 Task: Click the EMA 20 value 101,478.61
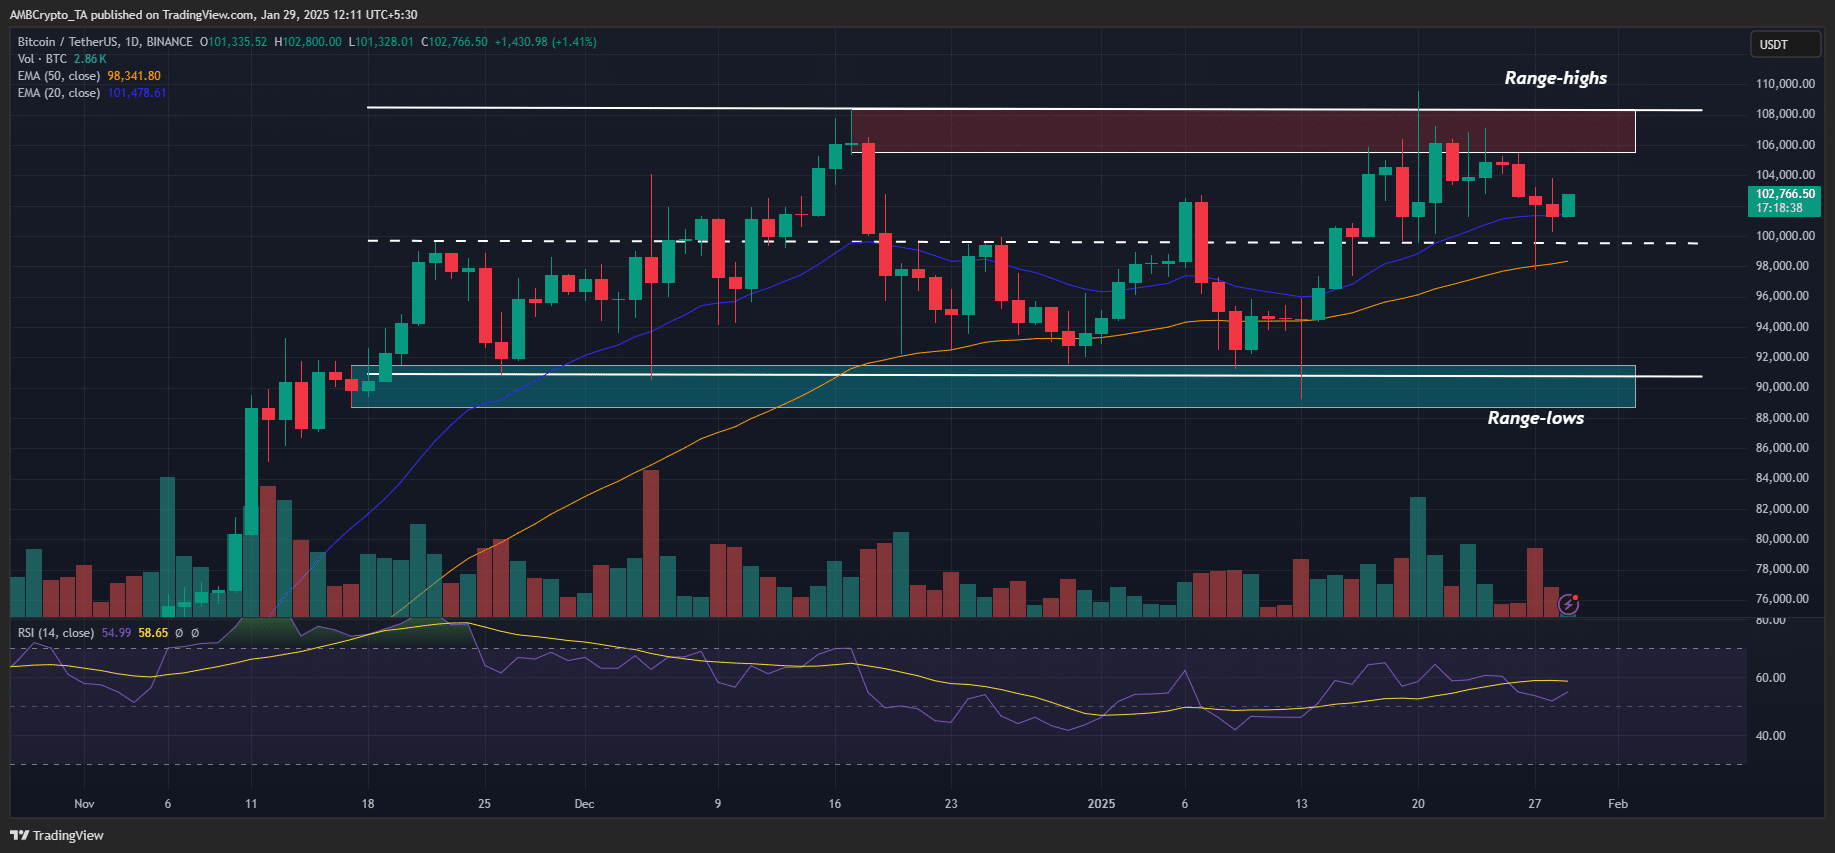click(x=137, y=93)
